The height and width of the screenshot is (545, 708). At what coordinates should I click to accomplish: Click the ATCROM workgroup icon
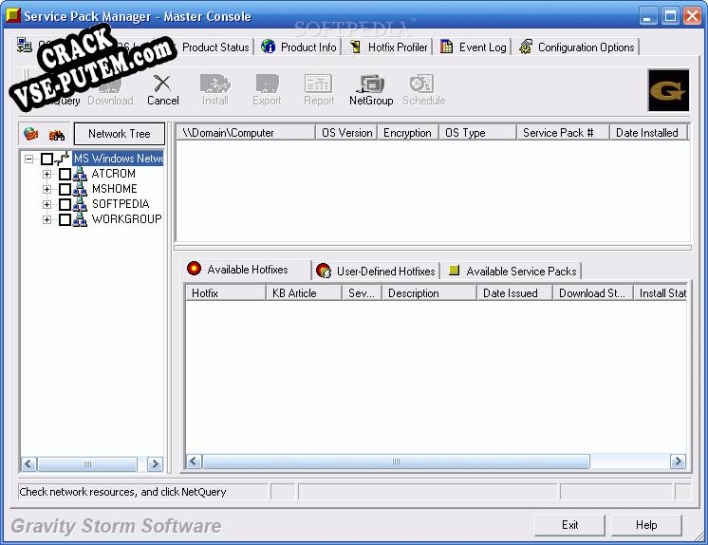pyautogui.click(x=80, y=174)
